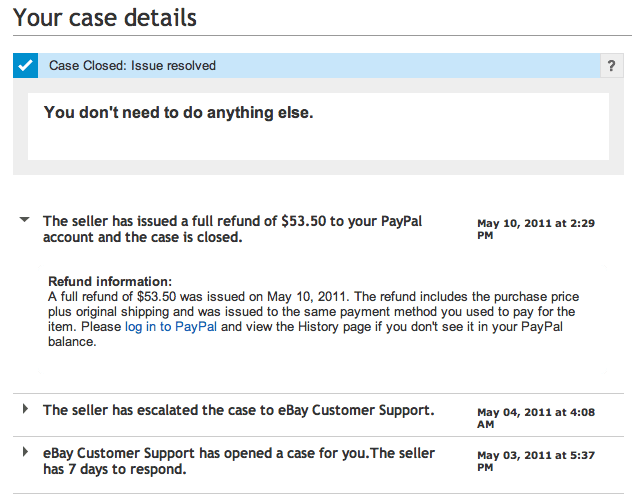This screenshot has height=502, width=632.
Task: Expand the seller escalated case entry
Action: click(24, 409)
